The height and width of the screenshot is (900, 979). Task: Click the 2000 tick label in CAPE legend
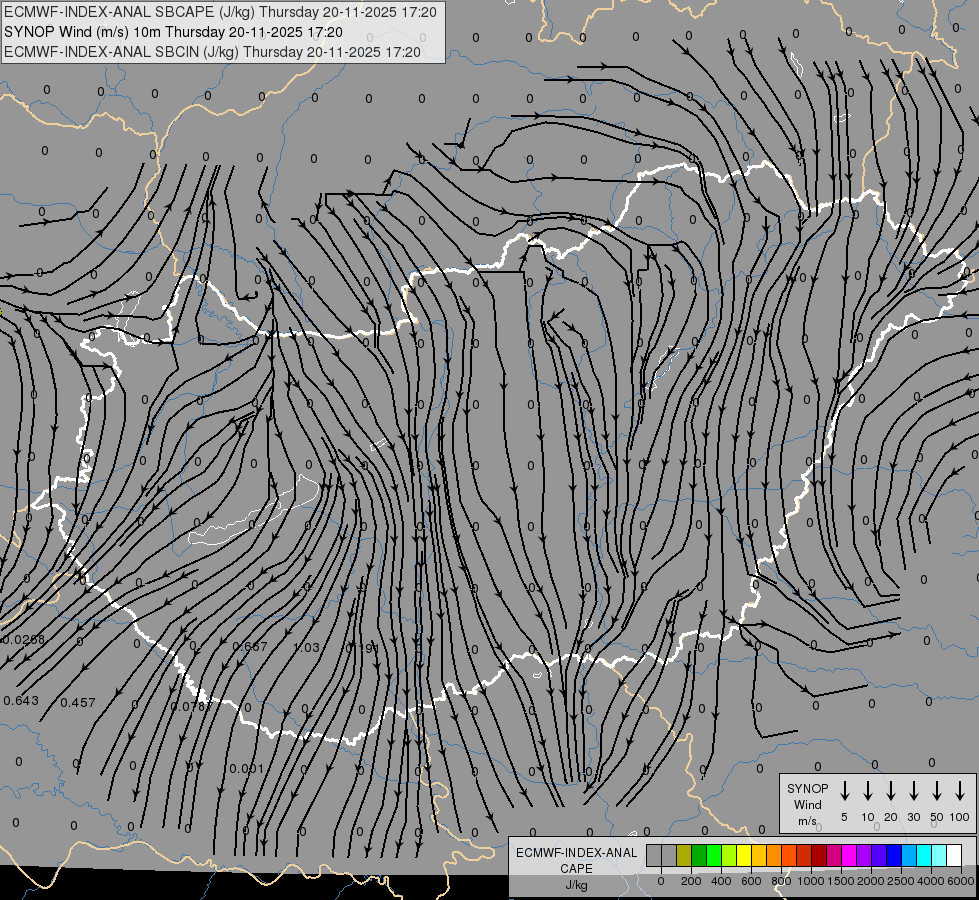point(871,881)
